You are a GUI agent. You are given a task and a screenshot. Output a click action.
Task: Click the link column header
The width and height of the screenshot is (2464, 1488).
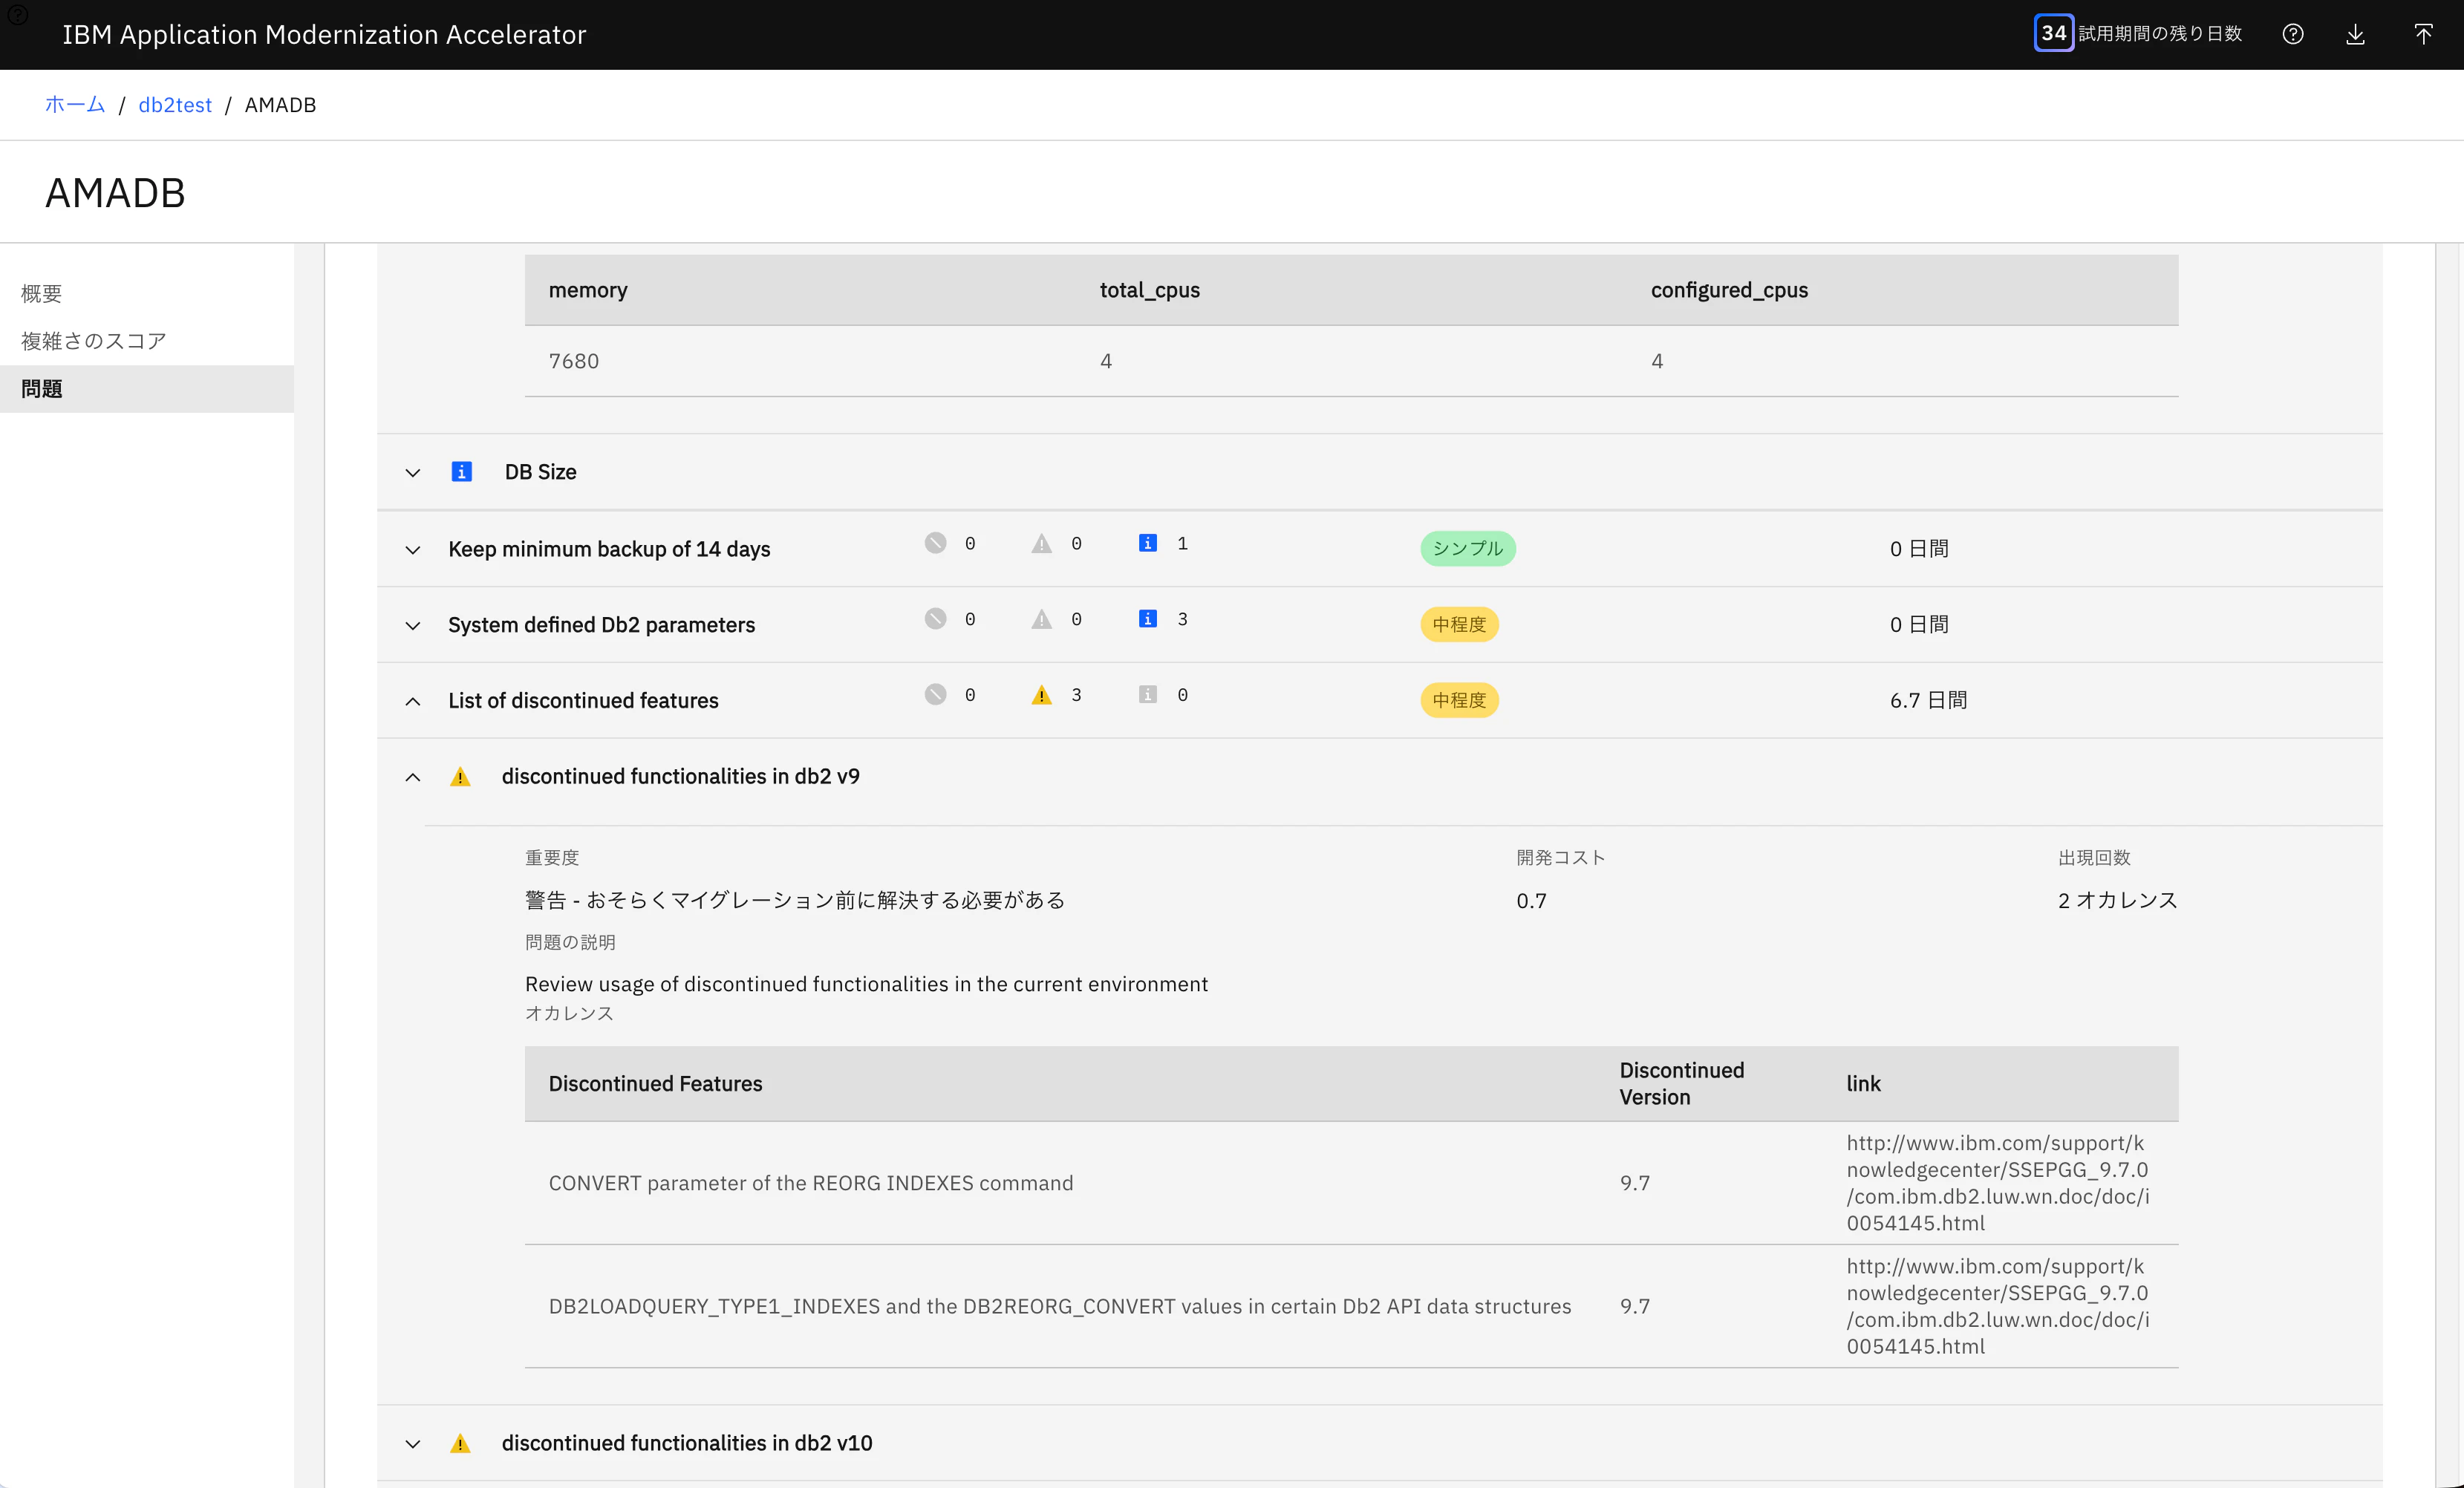click(1863, 1083)
